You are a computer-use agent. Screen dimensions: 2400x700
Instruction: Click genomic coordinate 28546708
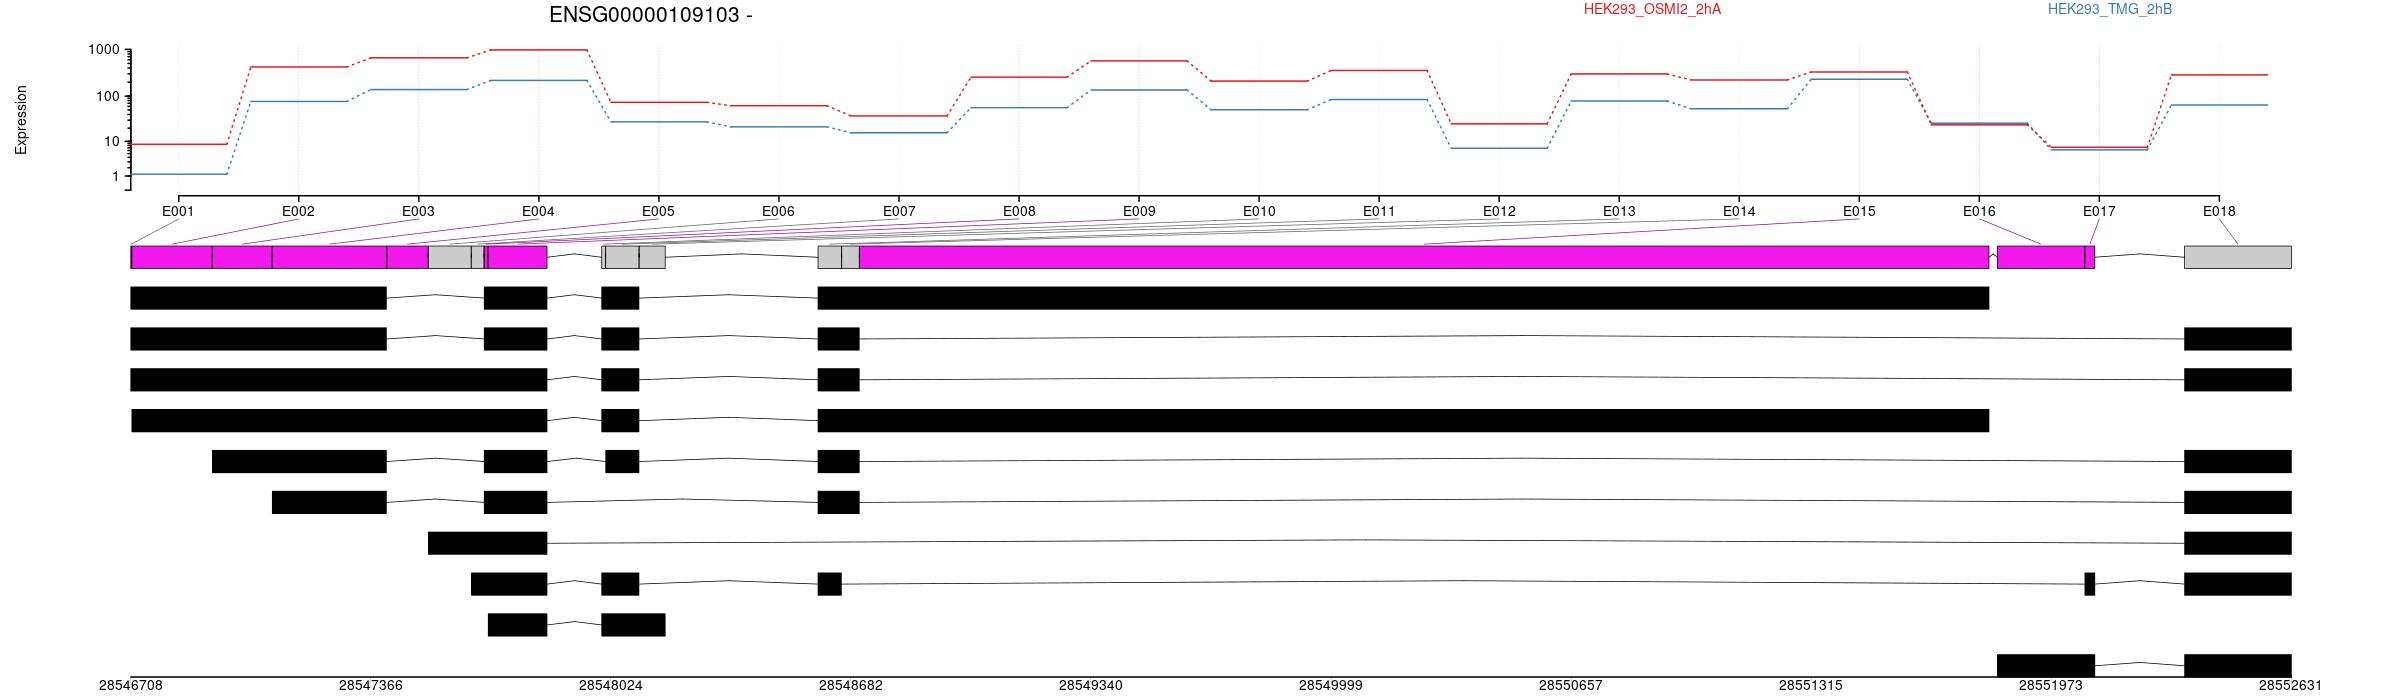(x=131, y=685)
